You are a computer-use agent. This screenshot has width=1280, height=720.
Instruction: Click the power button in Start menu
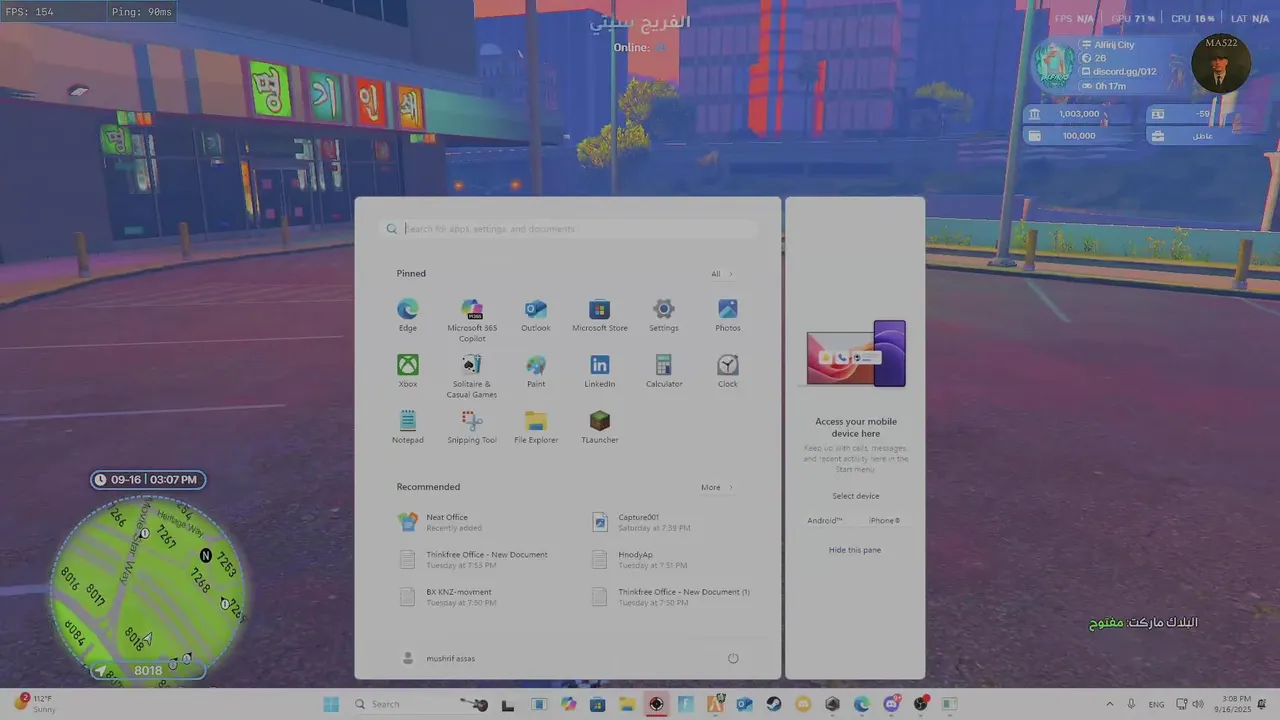click(x=733, y=658)
